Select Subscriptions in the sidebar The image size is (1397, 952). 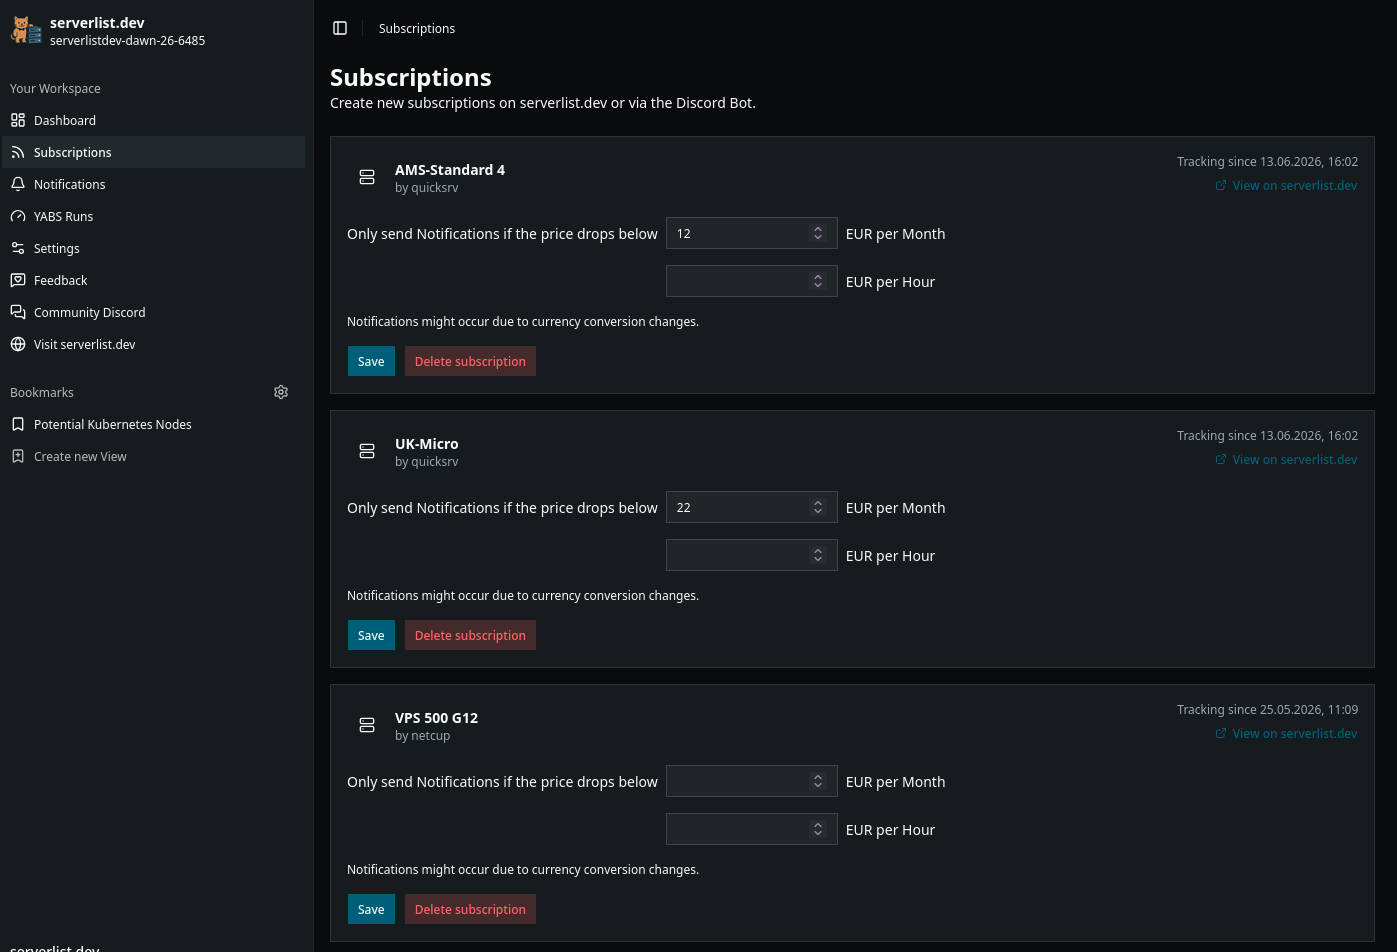(x=153, y=152)
